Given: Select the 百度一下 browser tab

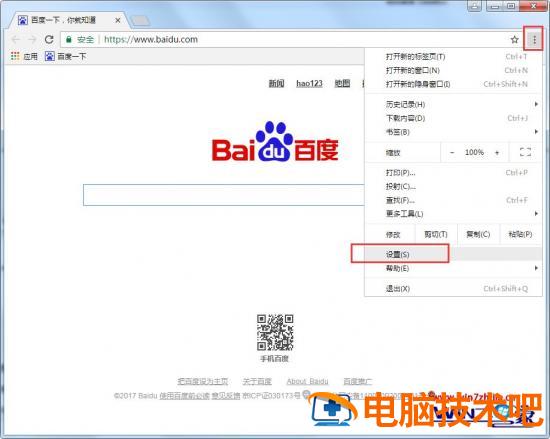Looking at the screenshot, I should coord(68,20).
